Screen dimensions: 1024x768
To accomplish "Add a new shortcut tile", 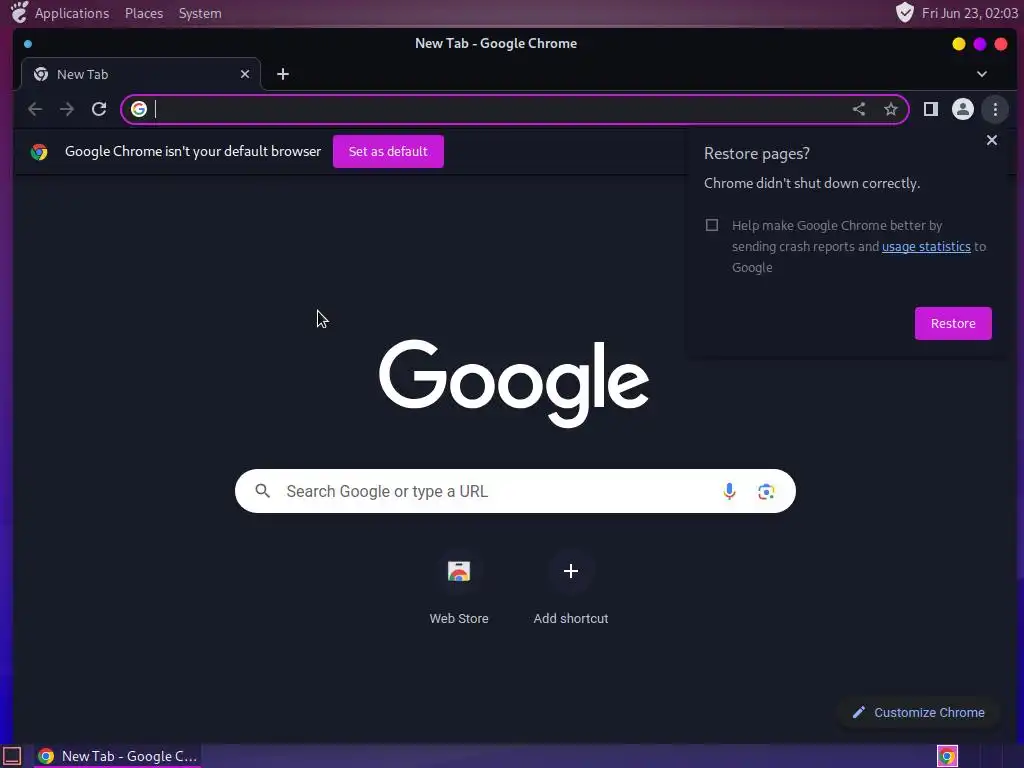I will (x=571, y=588).
